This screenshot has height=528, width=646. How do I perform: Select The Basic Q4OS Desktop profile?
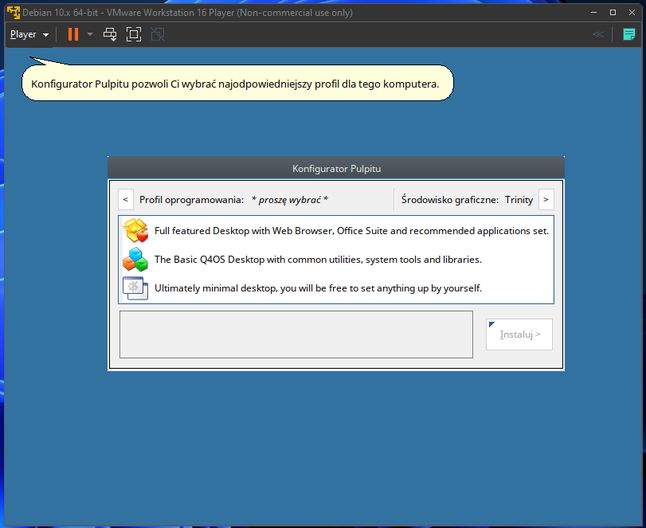[336, 259]
